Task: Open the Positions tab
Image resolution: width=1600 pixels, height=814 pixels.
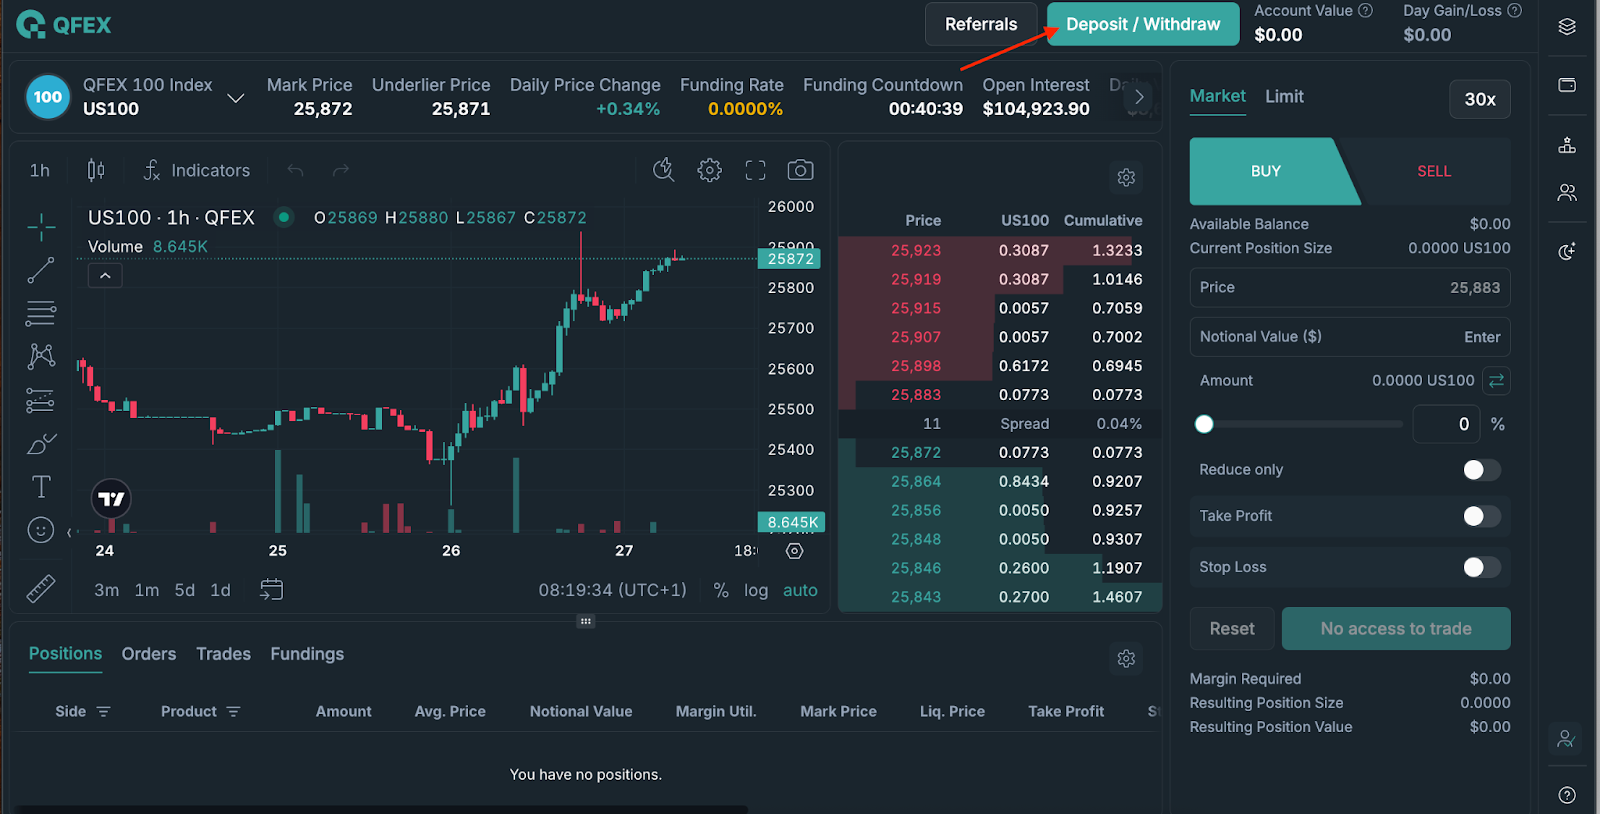Action: pyautogui.click(x=65, y=654)
